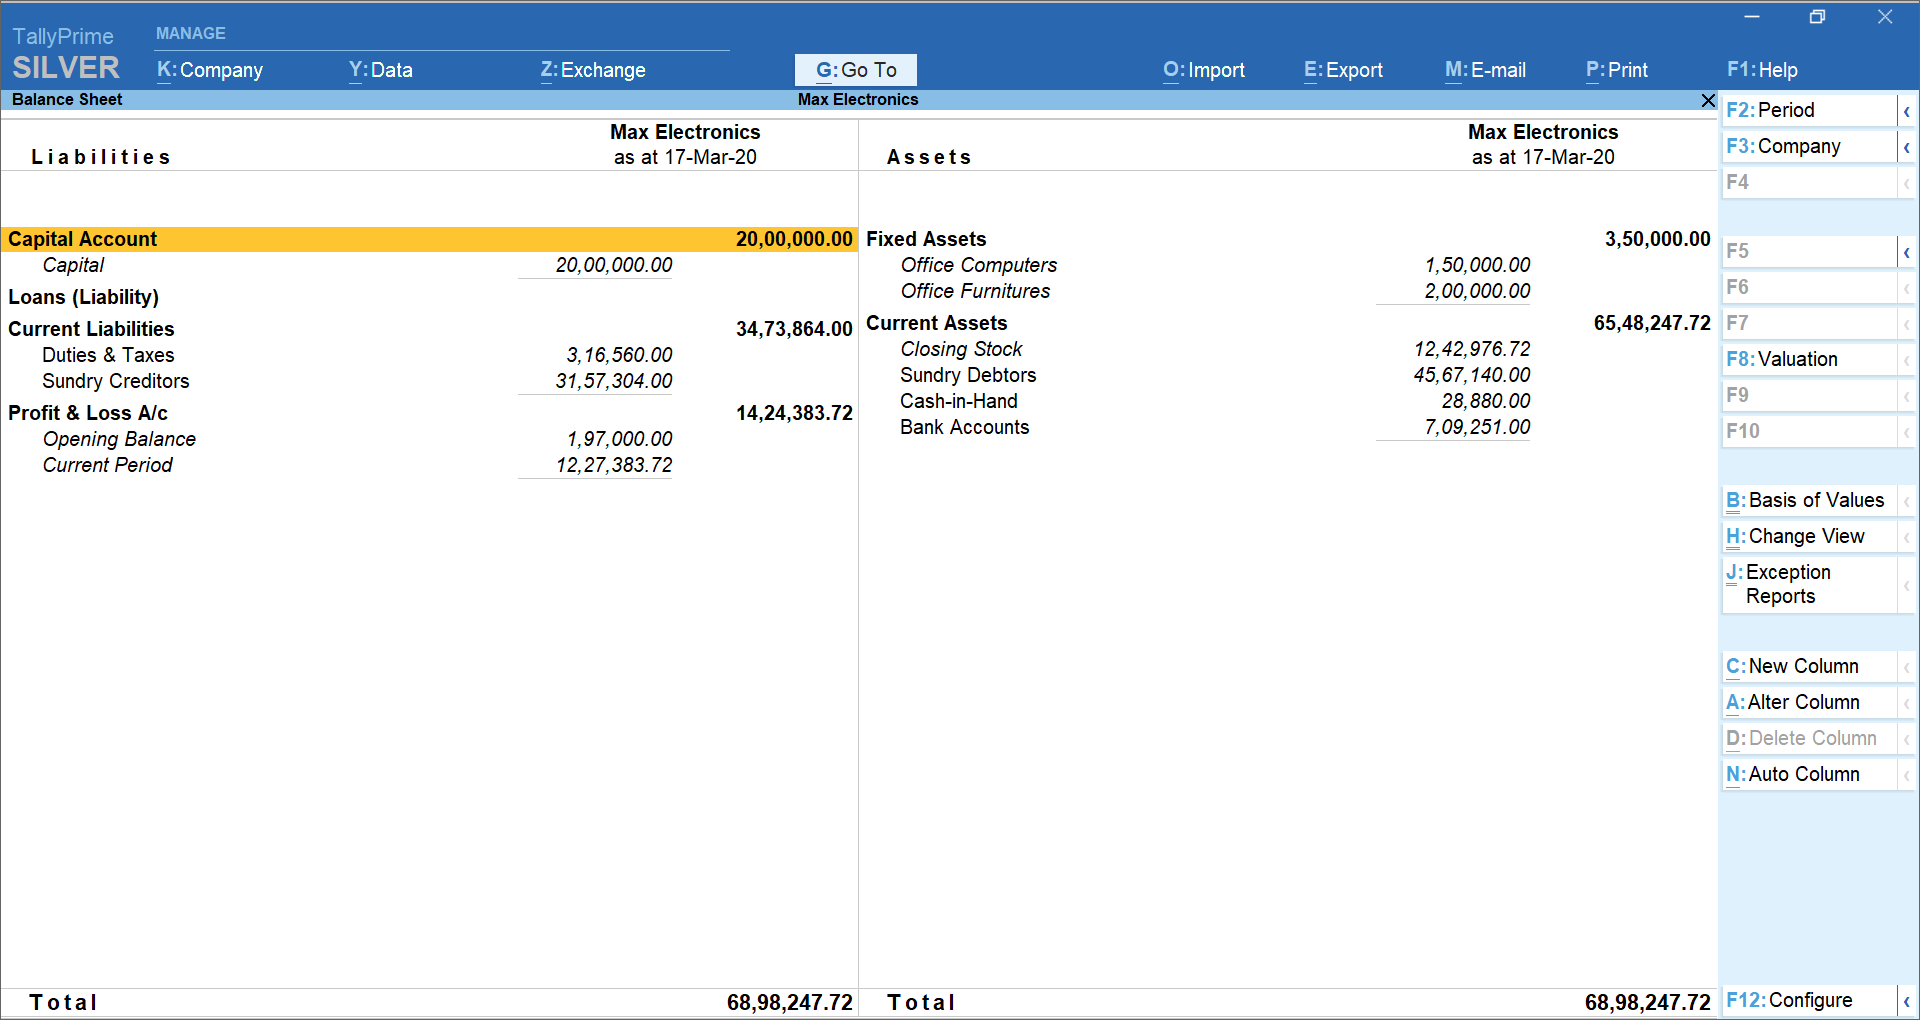This screenshot has height=1020, width=1920.
Task: Open the E: Export menu
Action: (x=1343, y=70)
